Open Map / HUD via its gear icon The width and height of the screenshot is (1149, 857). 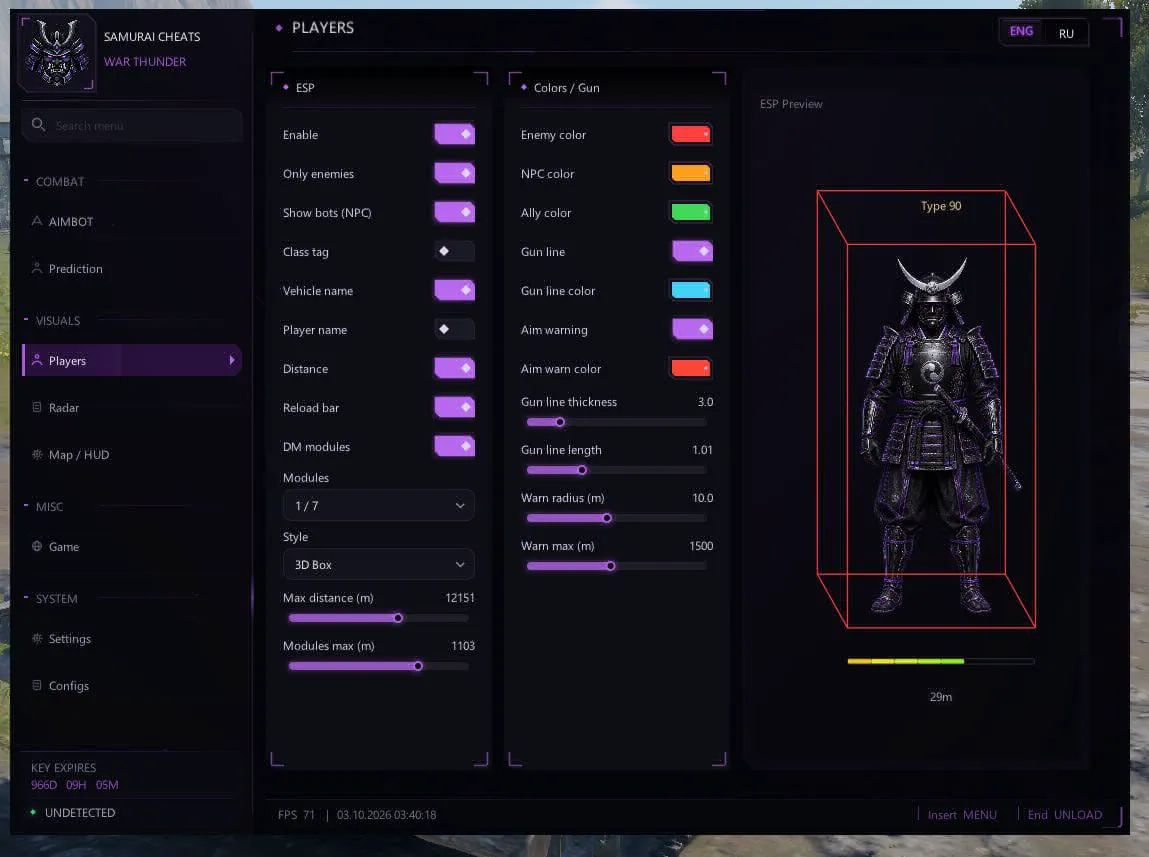click(37, 454)
